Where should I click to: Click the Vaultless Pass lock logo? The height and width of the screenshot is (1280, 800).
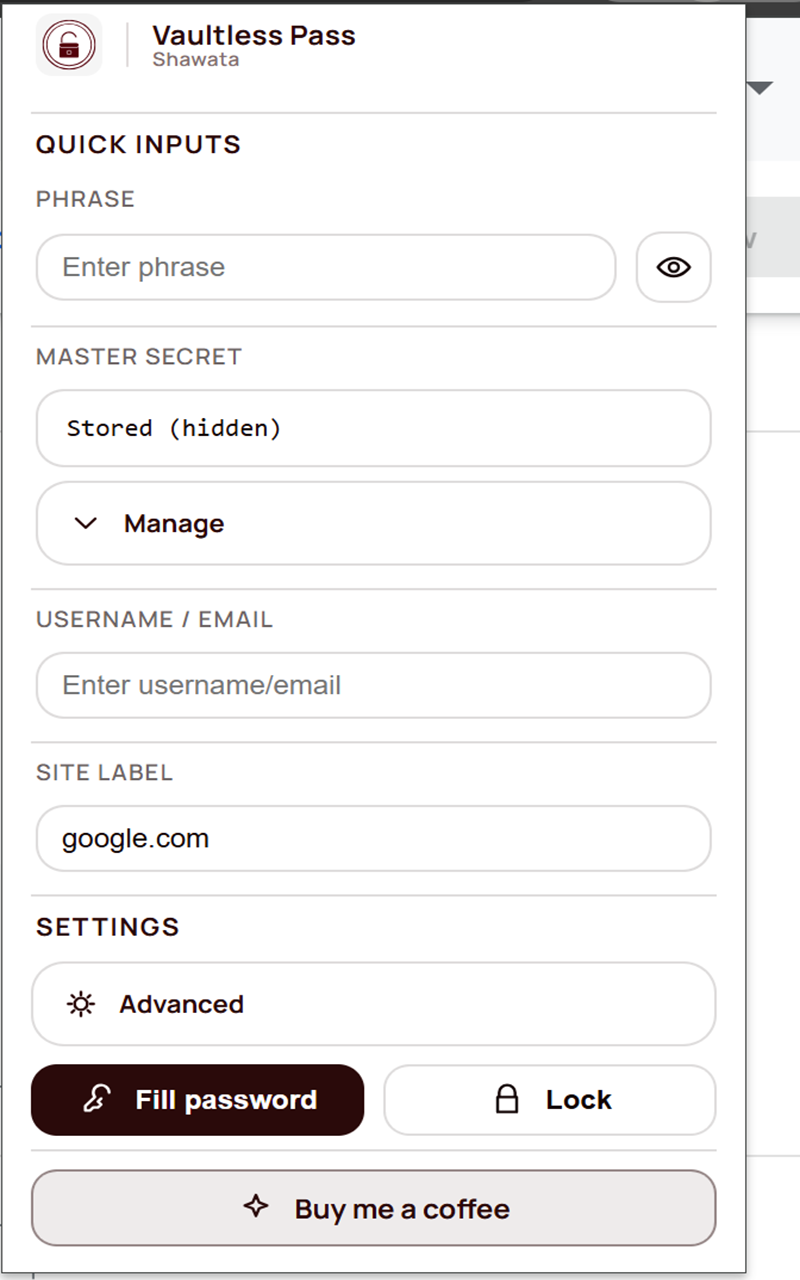[68, 44]
